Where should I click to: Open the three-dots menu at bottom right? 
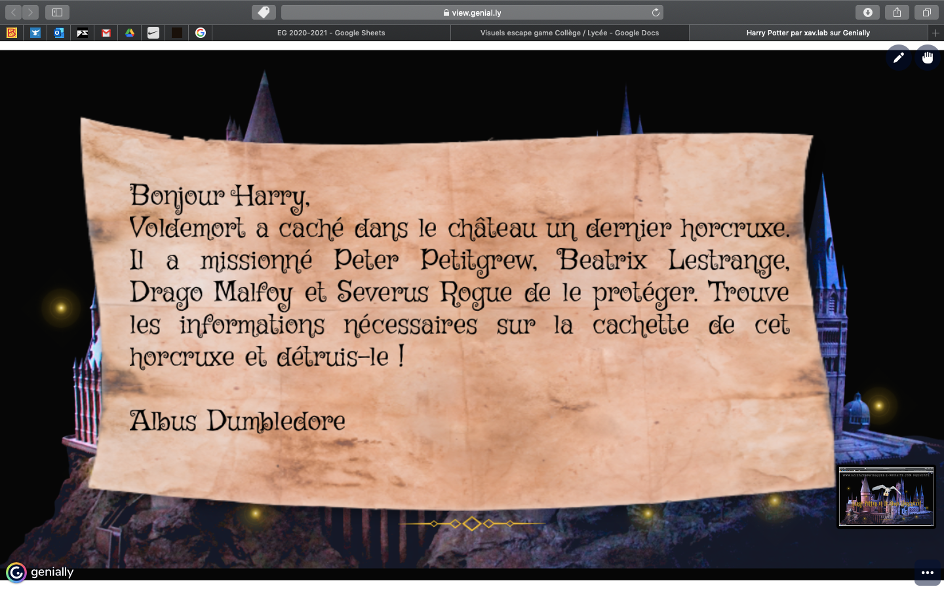928,572
